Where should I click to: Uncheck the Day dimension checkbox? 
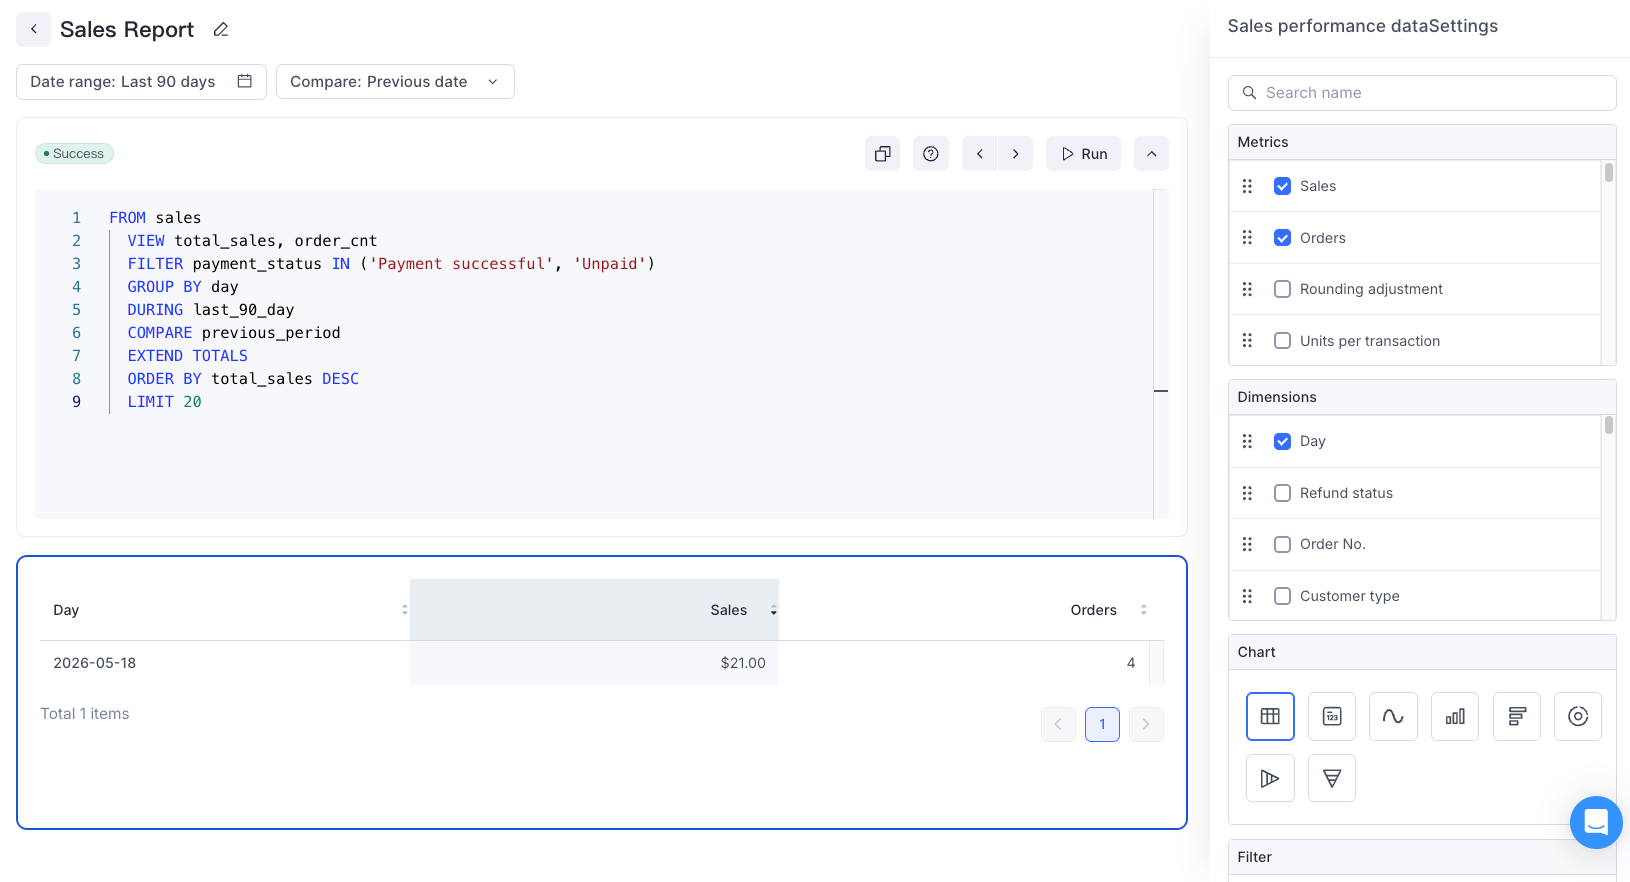tap(1282, 441)
